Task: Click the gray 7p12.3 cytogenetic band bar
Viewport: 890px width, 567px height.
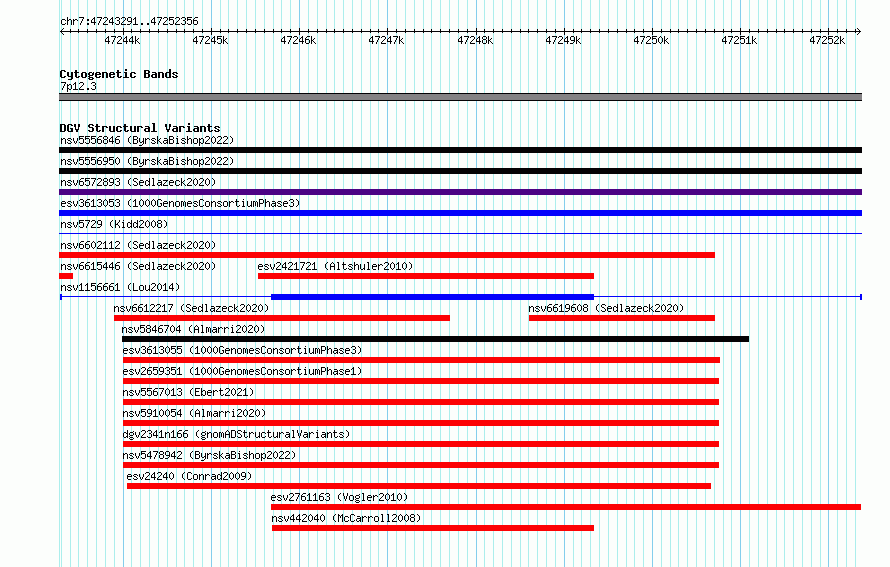Action: 460,97
